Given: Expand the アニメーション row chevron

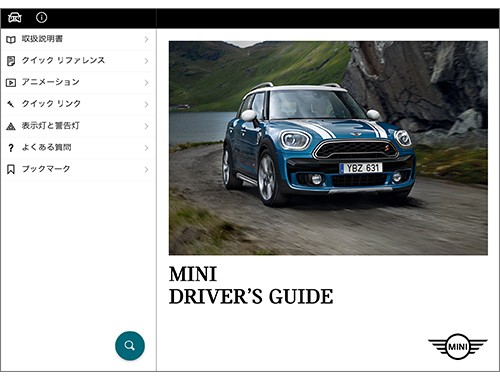Looking at the screenshot, I should (x=146, y=83).
